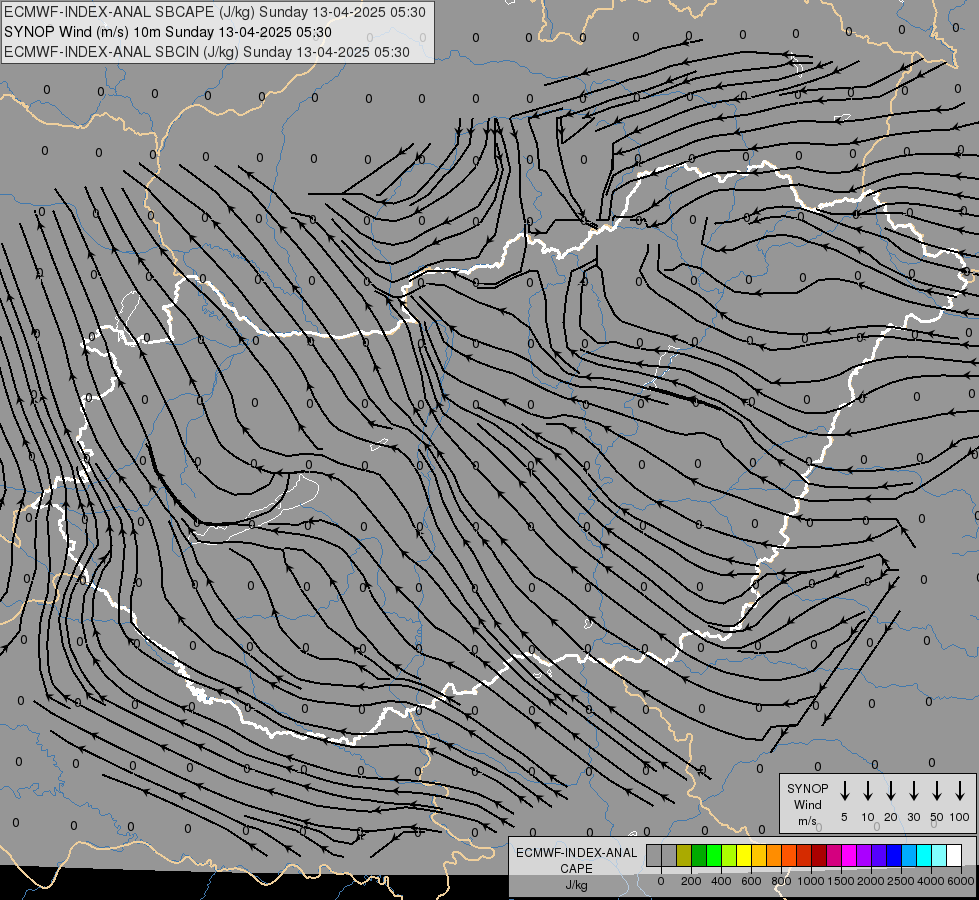Pick the bright magenta legend swatch
The image size is (979, 900).
click(x=849, y=855)
